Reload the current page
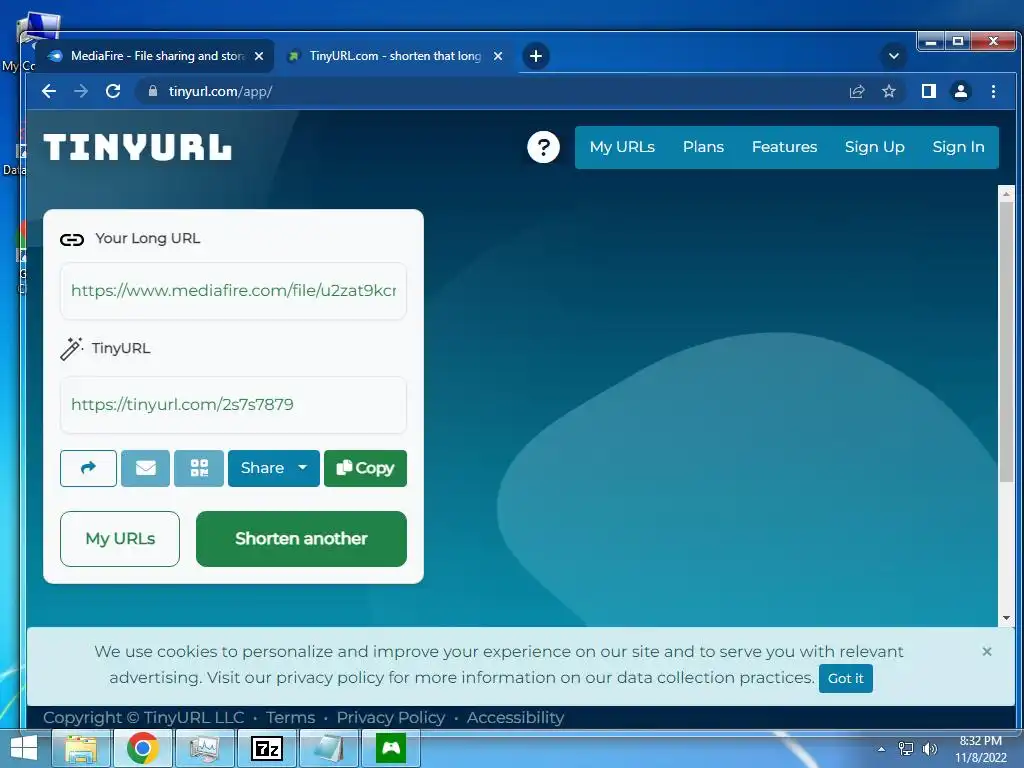 click(x=113, y=91)
